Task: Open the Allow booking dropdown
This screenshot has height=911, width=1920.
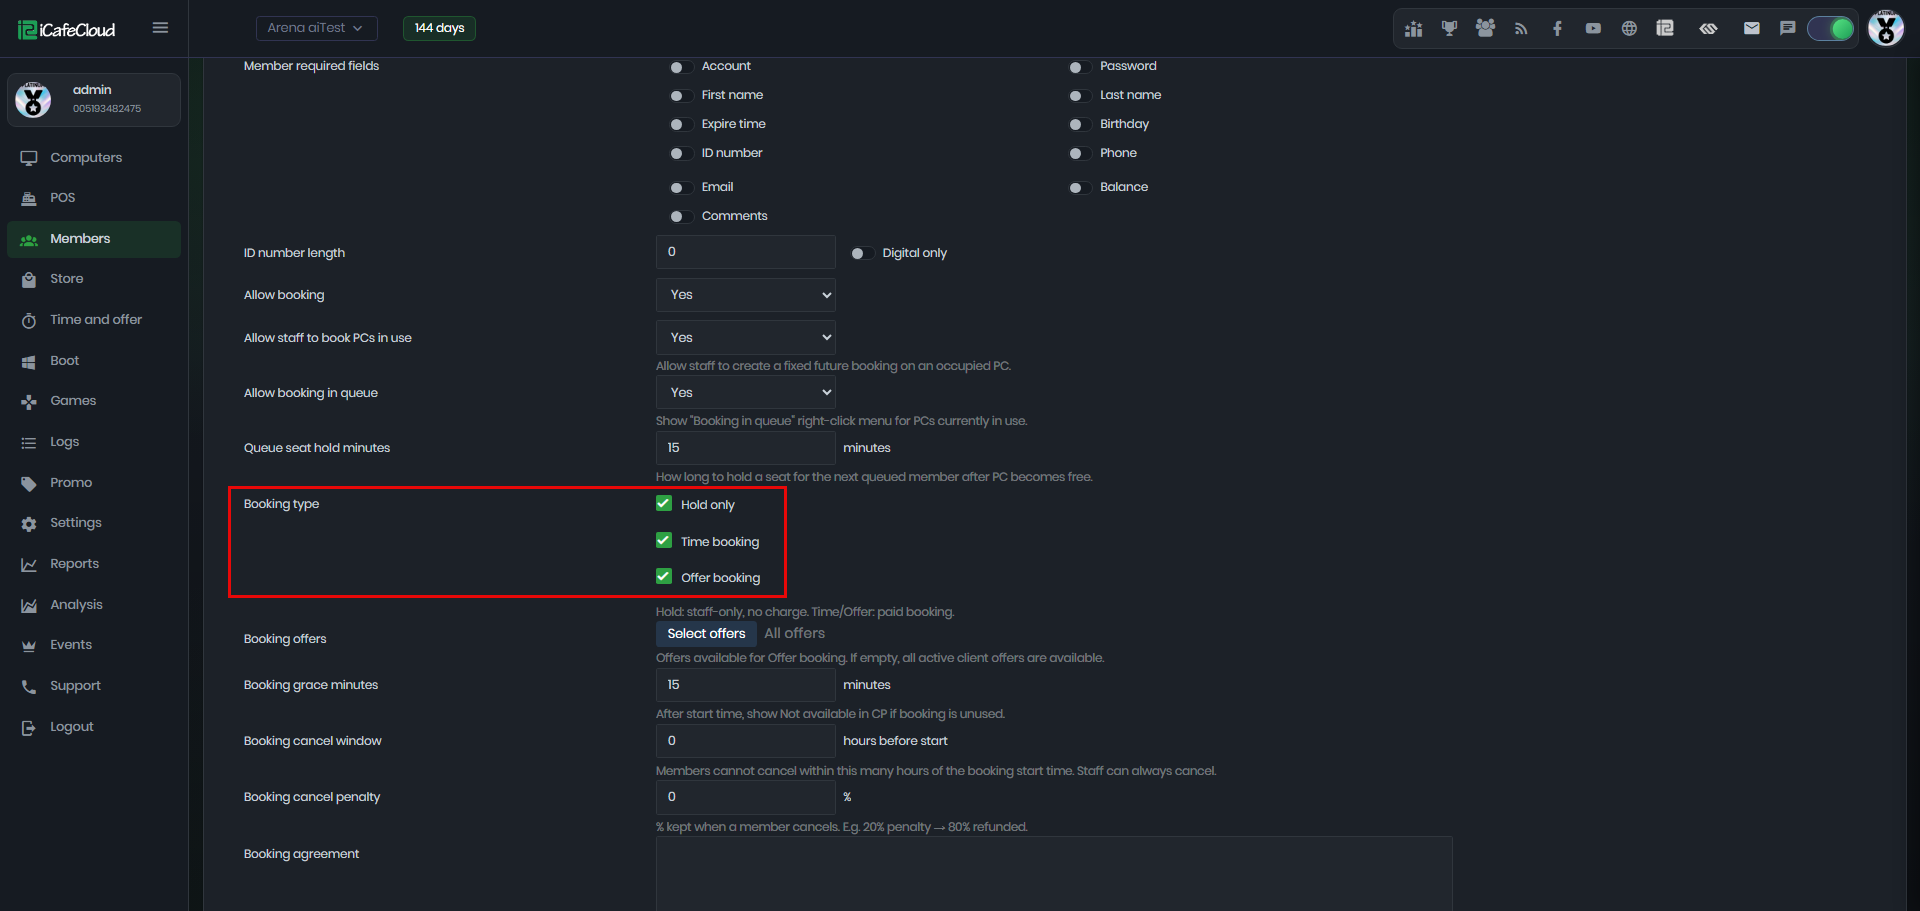Action: click(x=746, y=295)
